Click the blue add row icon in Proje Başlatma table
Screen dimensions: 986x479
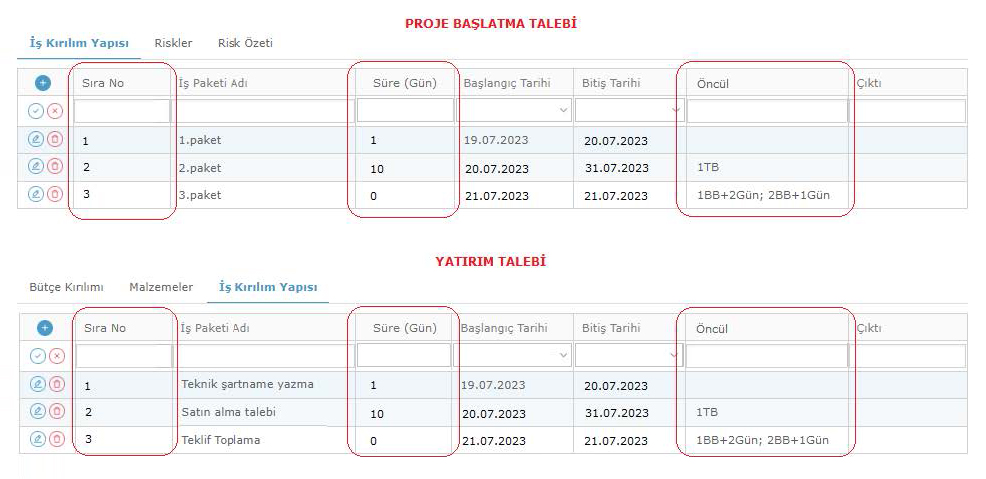pyautogui.click(x=43, y=83)
